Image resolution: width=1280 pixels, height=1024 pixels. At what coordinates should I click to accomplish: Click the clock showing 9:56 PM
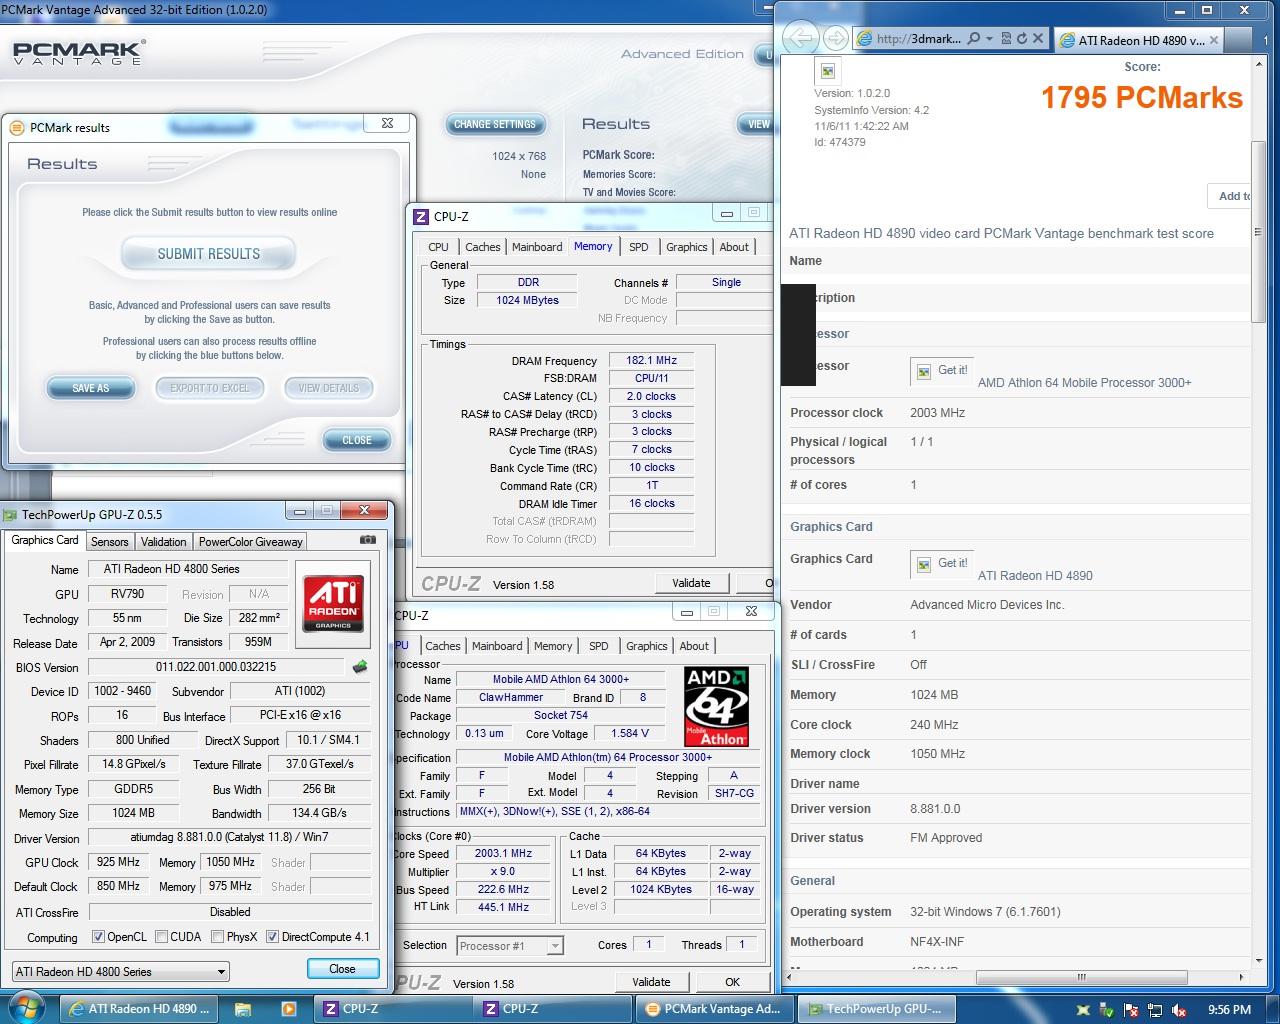point(1229,1010)
